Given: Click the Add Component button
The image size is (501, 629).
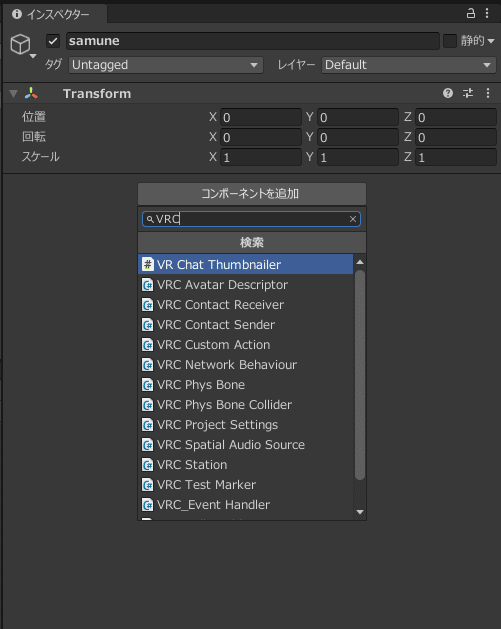Looking at the screenshot, I should click(252, 194).
